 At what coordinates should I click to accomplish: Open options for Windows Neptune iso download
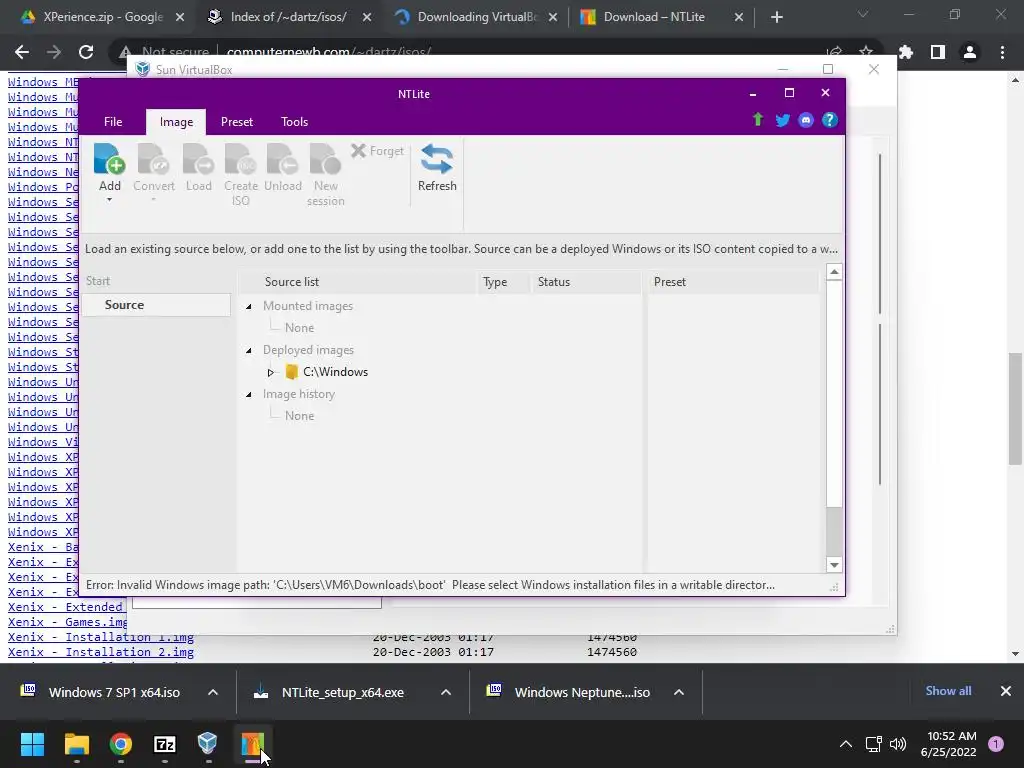(679, 692)
